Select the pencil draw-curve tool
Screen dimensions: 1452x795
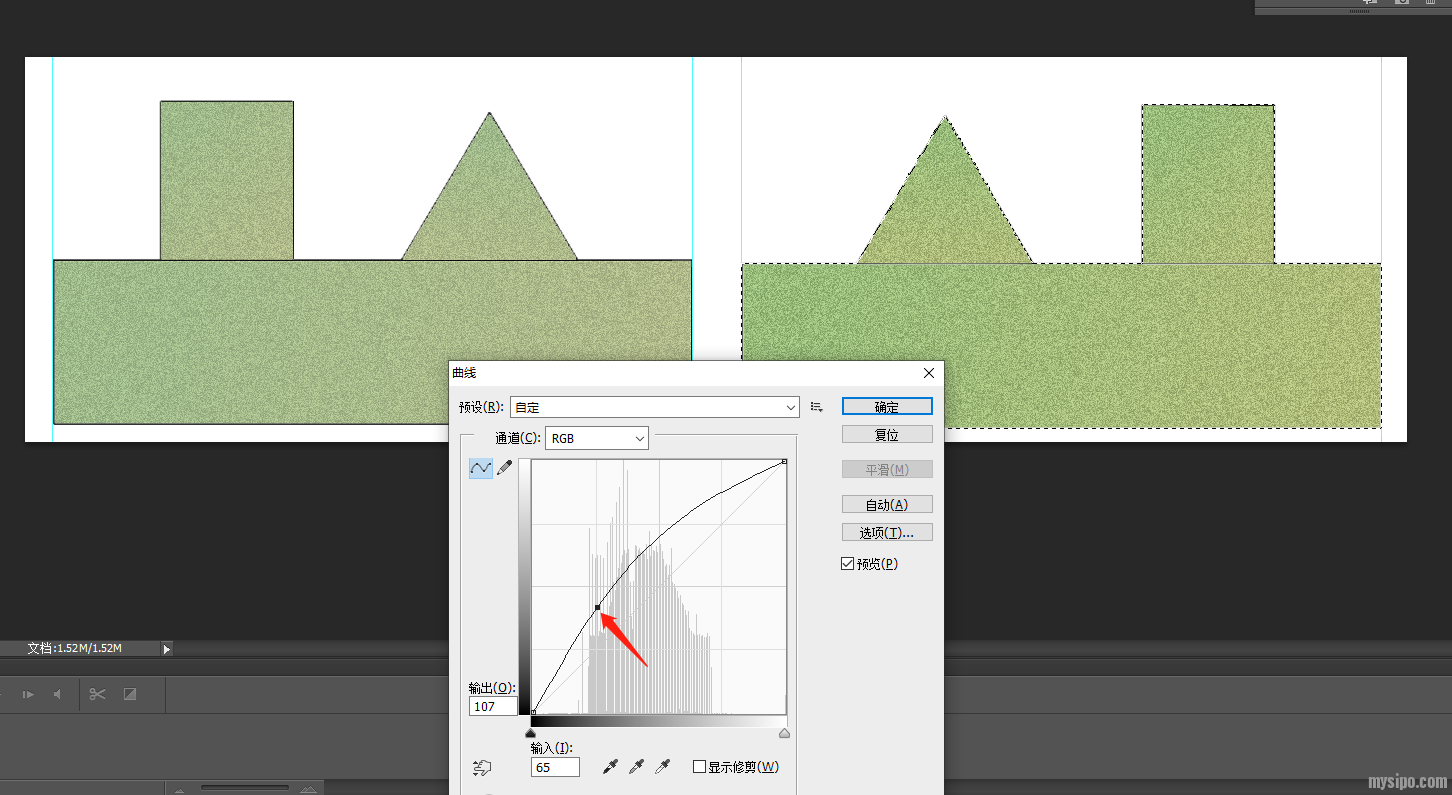coord(505,468)
